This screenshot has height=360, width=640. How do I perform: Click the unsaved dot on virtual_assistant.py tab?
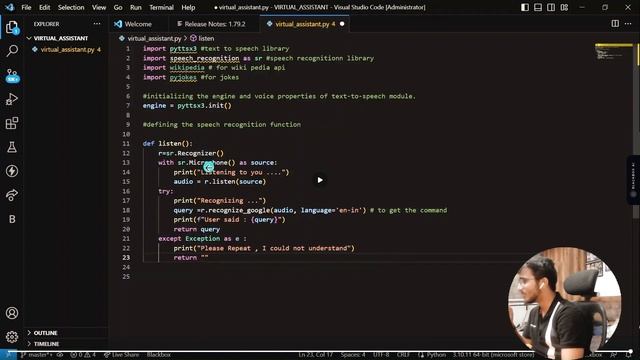click(x=342, y=24)
